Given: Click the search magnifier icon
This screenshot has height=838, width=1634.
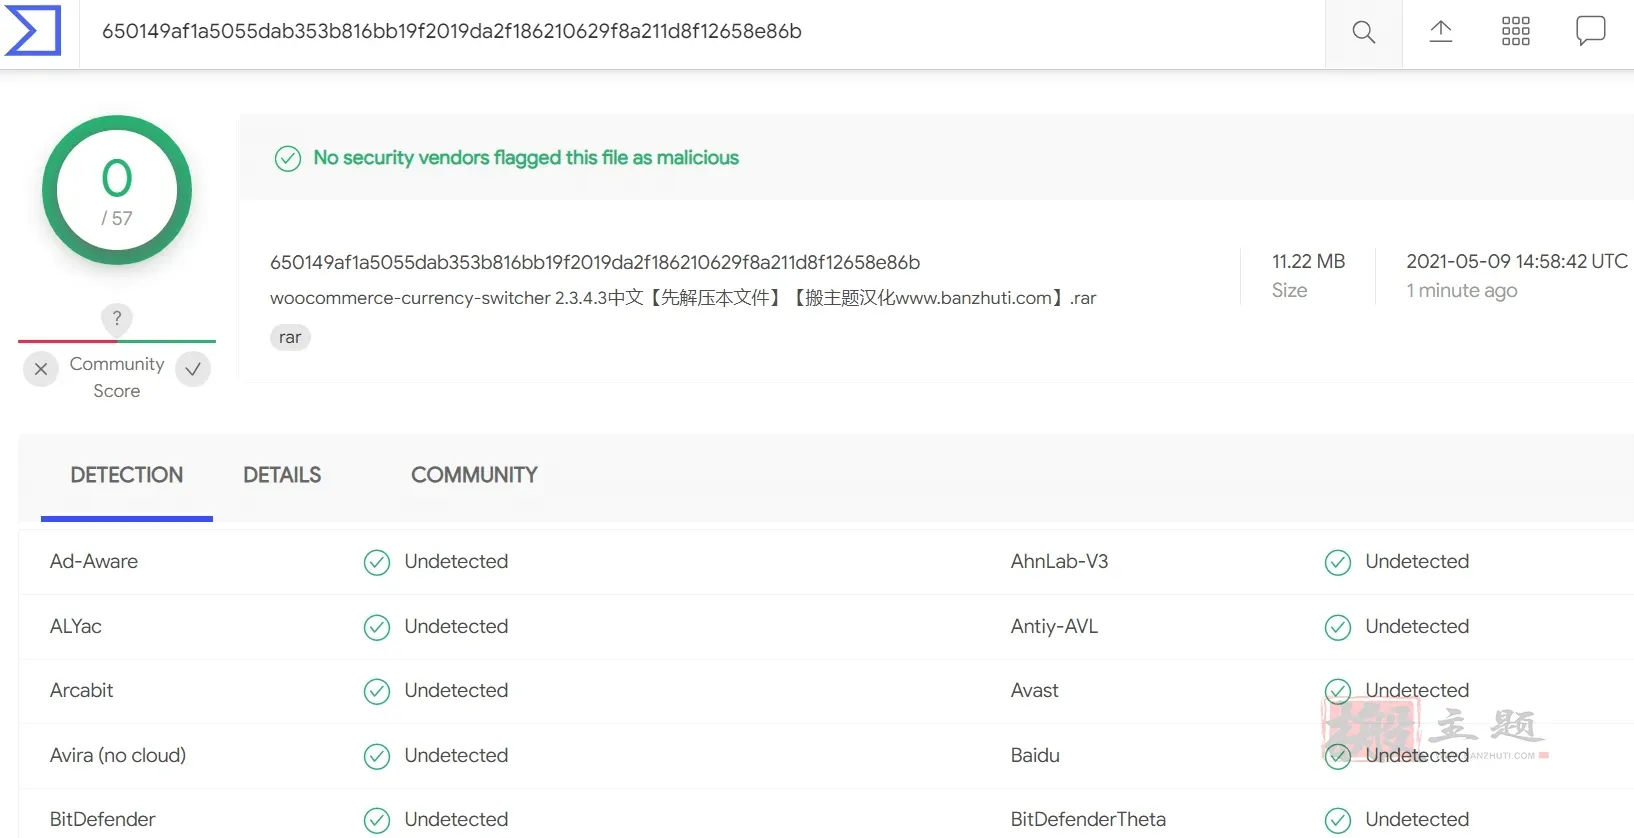Looking at the screenshot, I should (x=1363, y=32).
